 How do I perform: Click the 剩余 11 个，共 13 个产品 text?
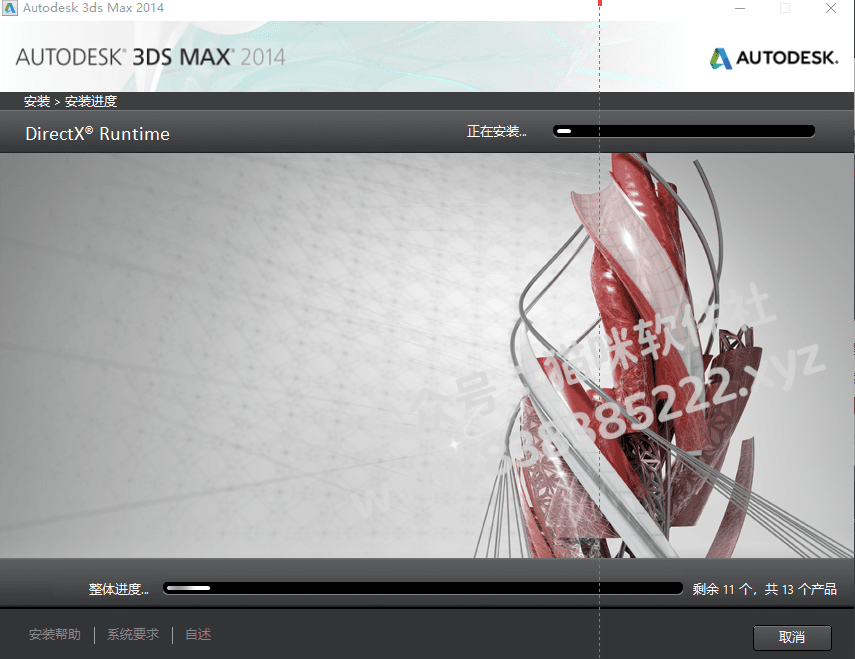(x=764, y=589)
